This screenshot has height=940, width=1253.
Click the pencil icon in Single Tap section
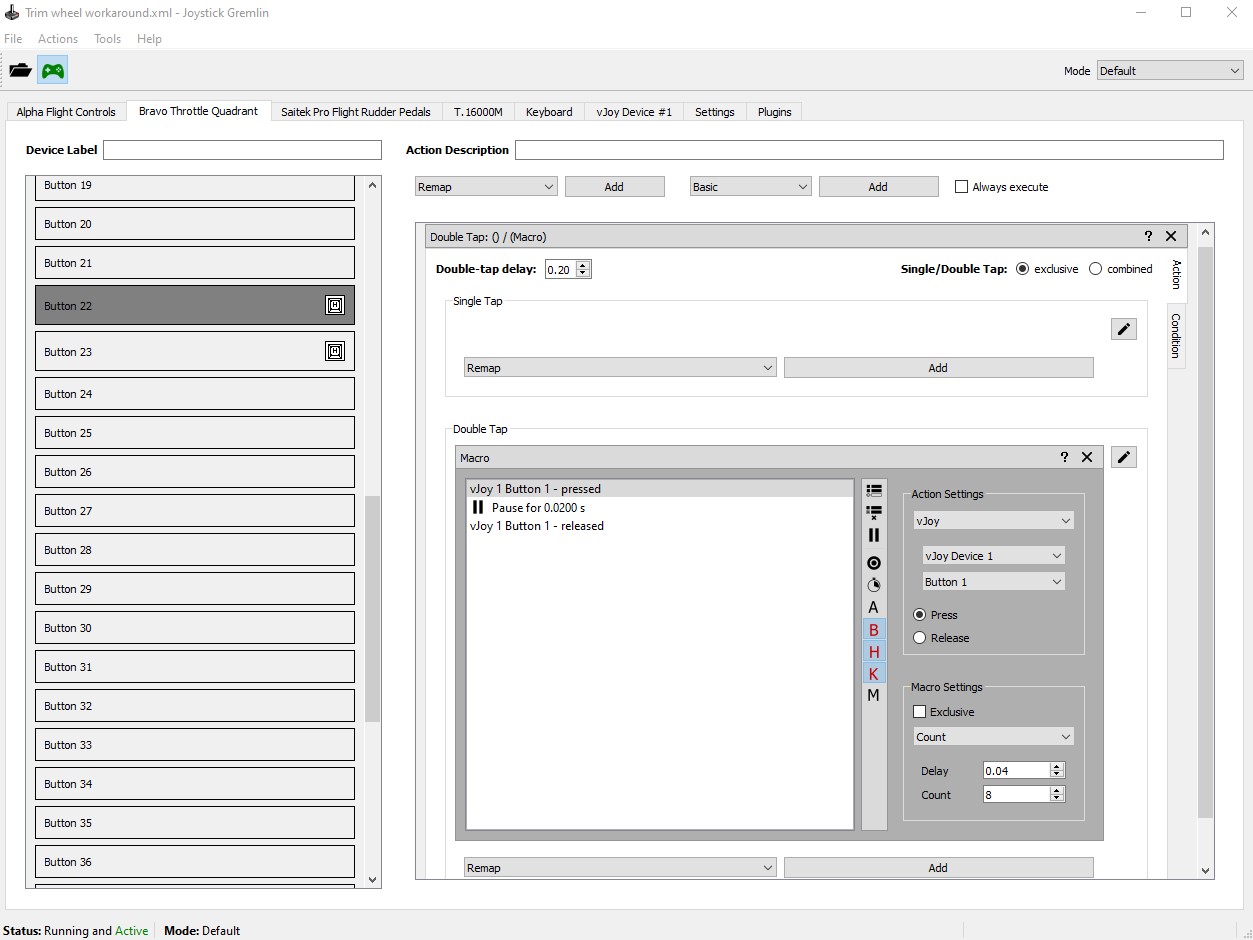tap(1123, 329)
